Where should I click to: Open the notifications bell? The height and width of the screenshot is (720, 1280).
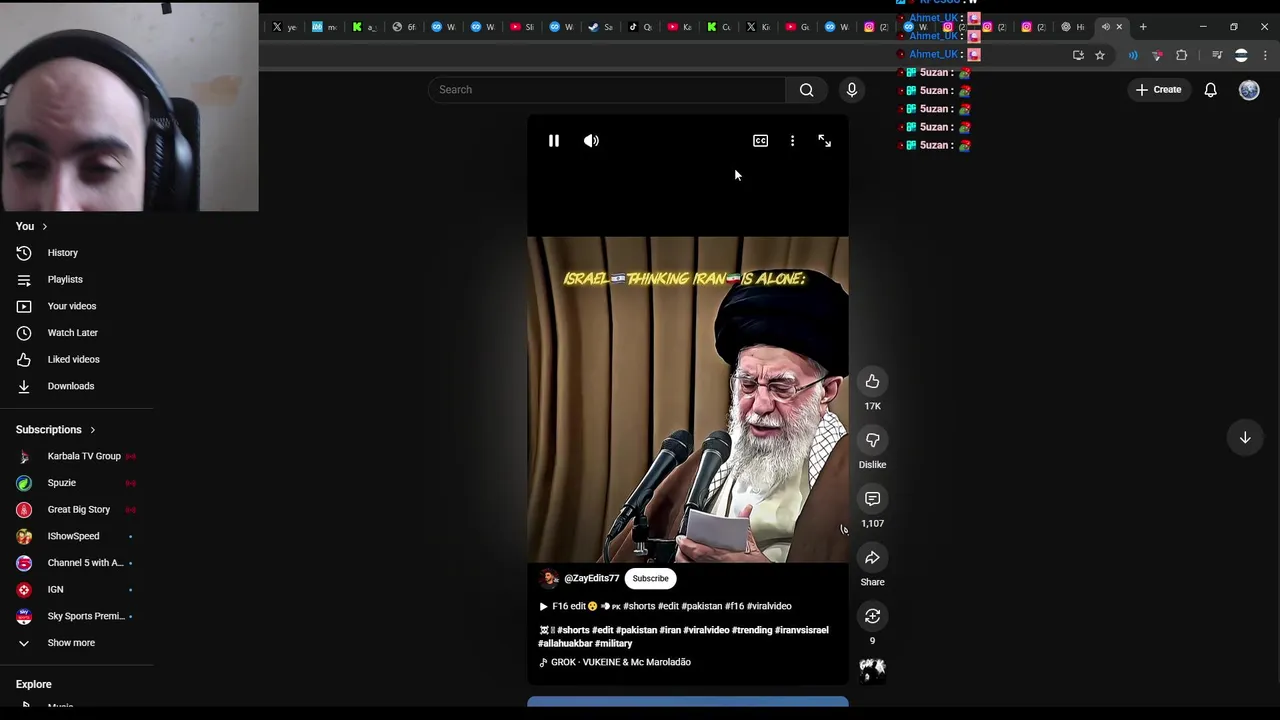(x=1210, y=90)
